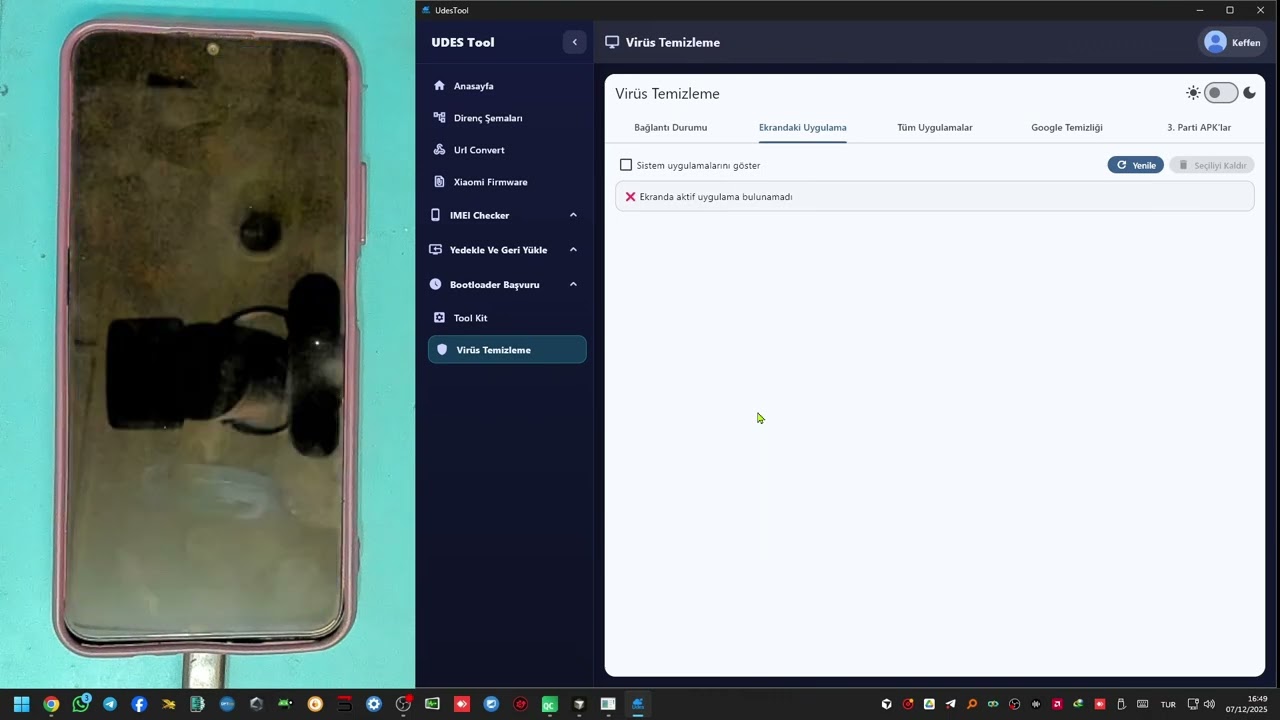
Task: Toggle the light/dark theme switch
Action: click(1221, 93)
